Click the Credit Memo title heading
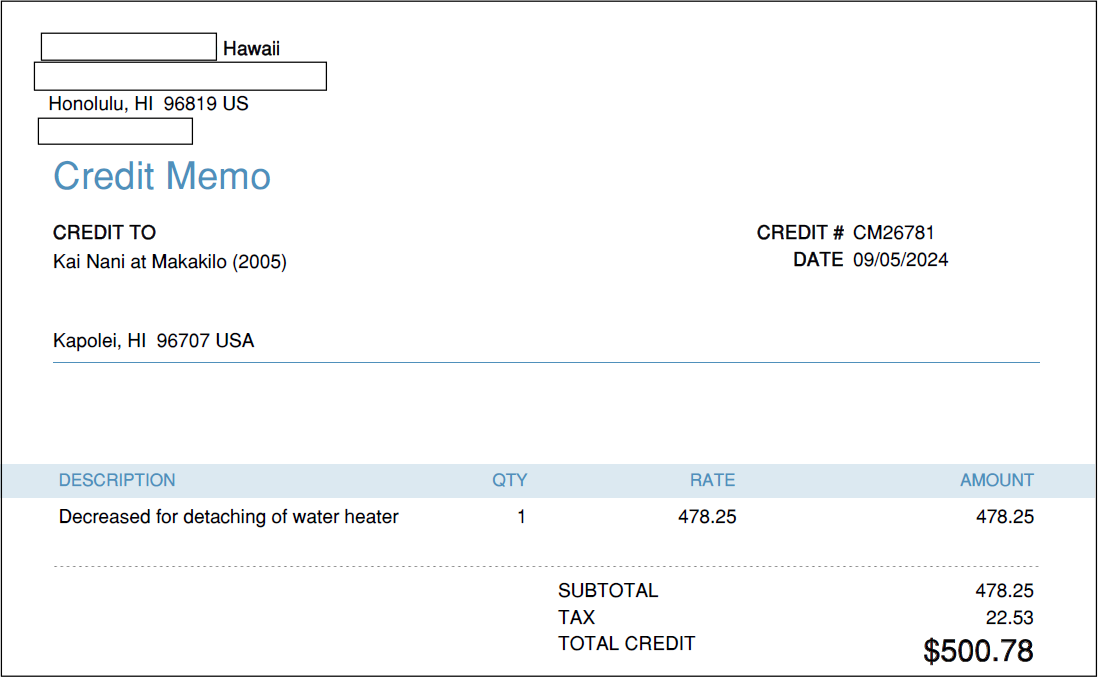 [162, 177]
